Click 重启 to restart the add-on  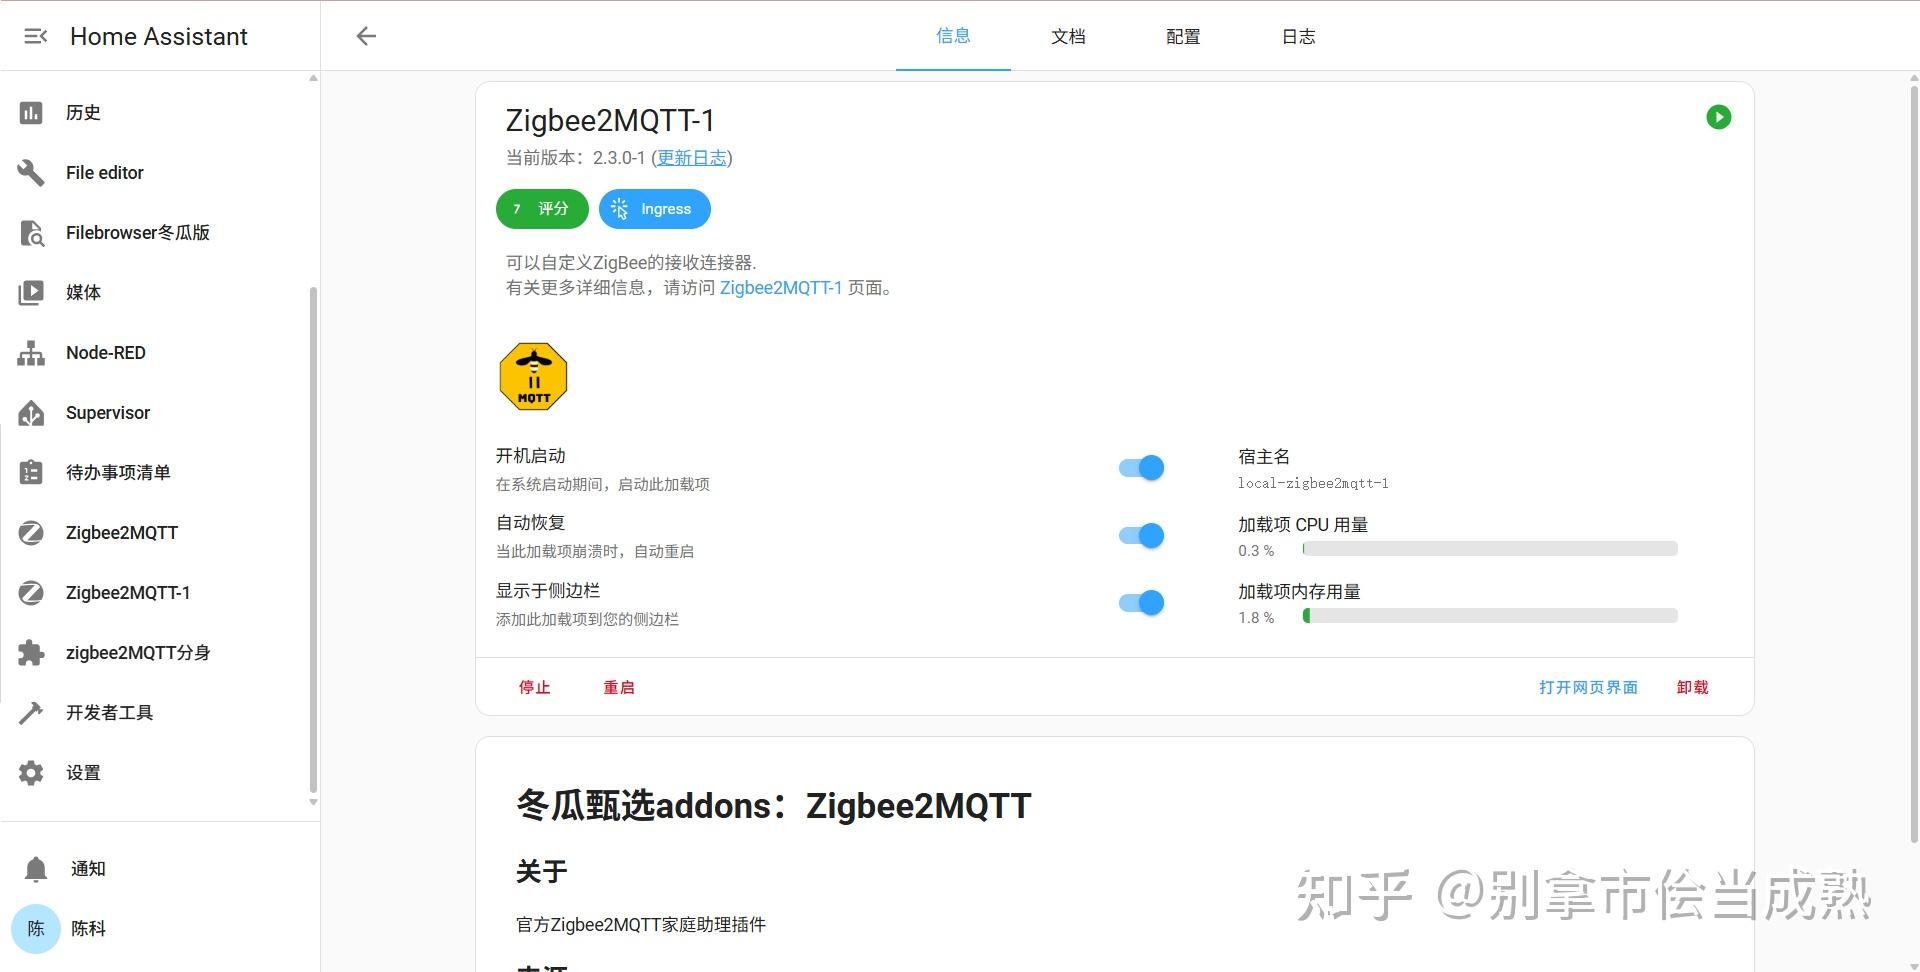[x=618, y=687]
